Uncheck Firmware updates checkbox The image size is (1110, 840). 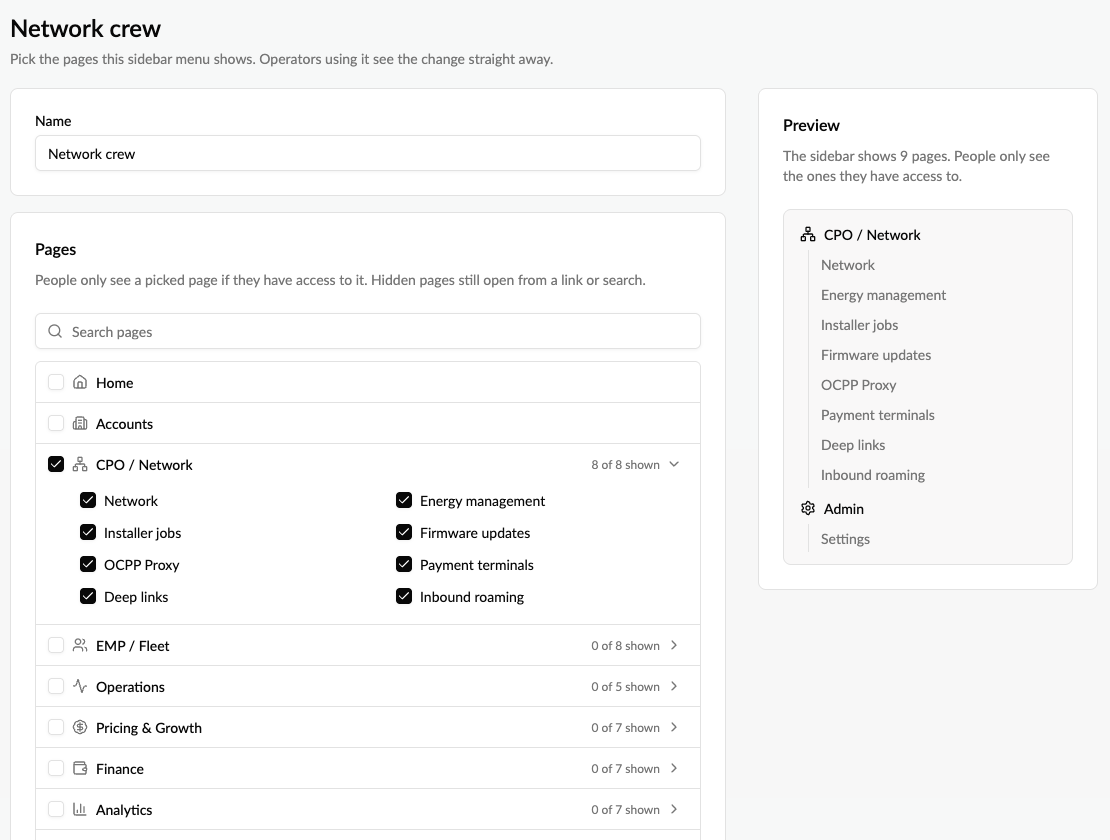pyautogui.click(x=404, y=532)
